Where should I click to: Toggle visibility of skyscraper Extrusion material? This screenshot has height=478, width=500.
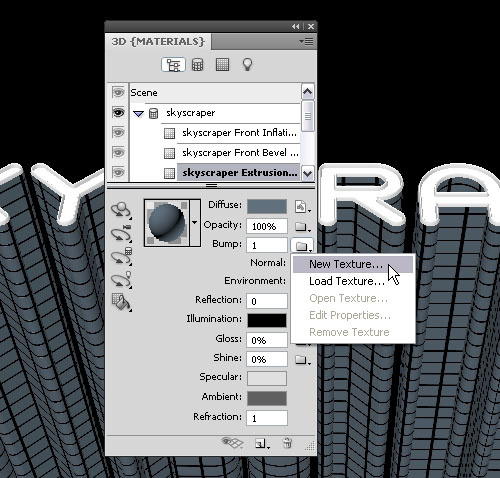pyautogui.click(x=118, y=173)
